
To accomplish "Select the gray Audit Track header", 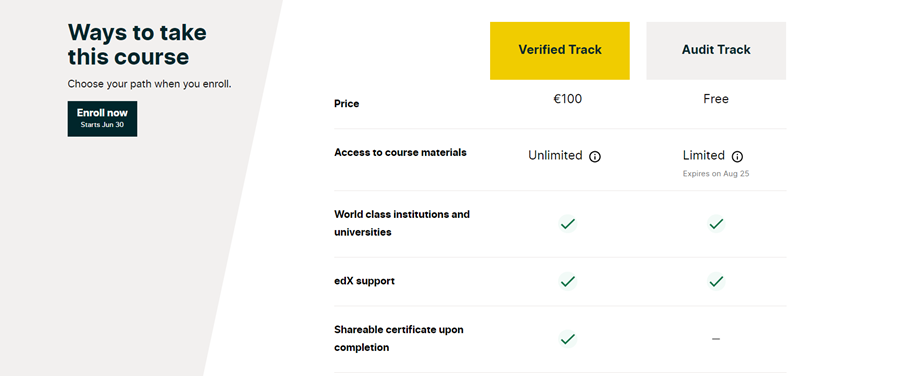I will 716,51.
